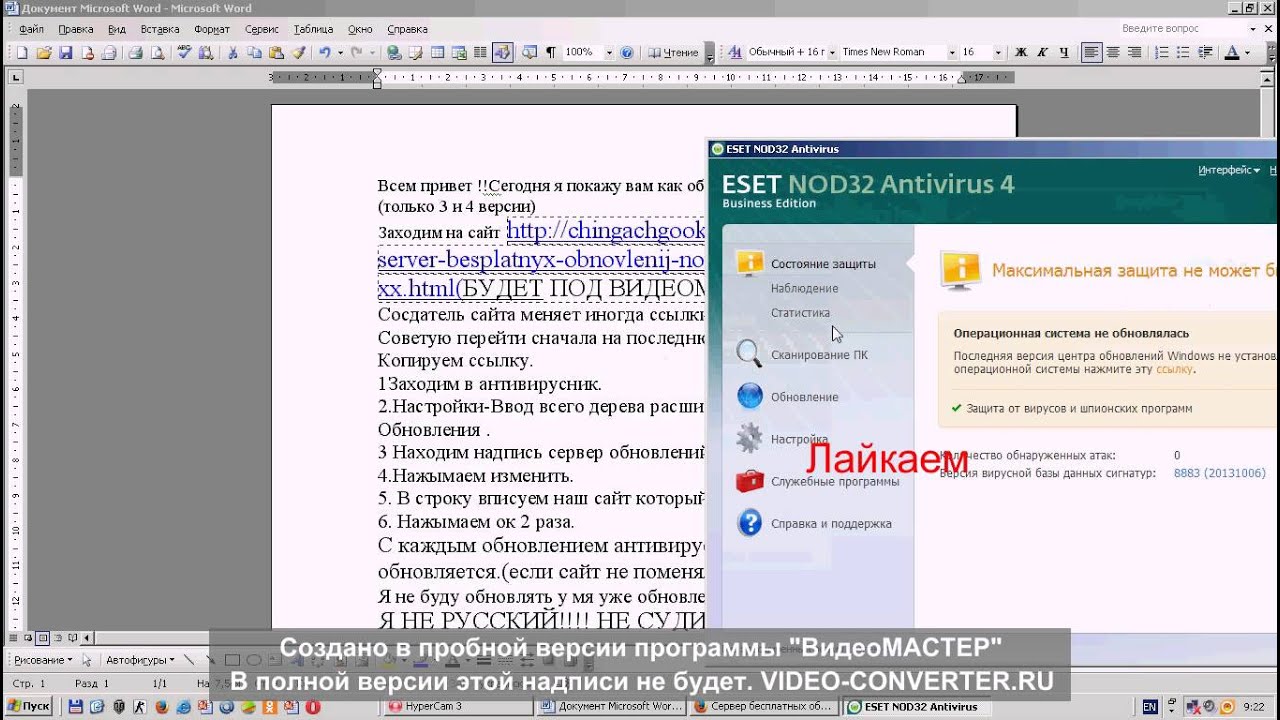Toggle Bold (Ж) formatting
The width and height of the screenshot is (1280, 720).
point(1021,52)
